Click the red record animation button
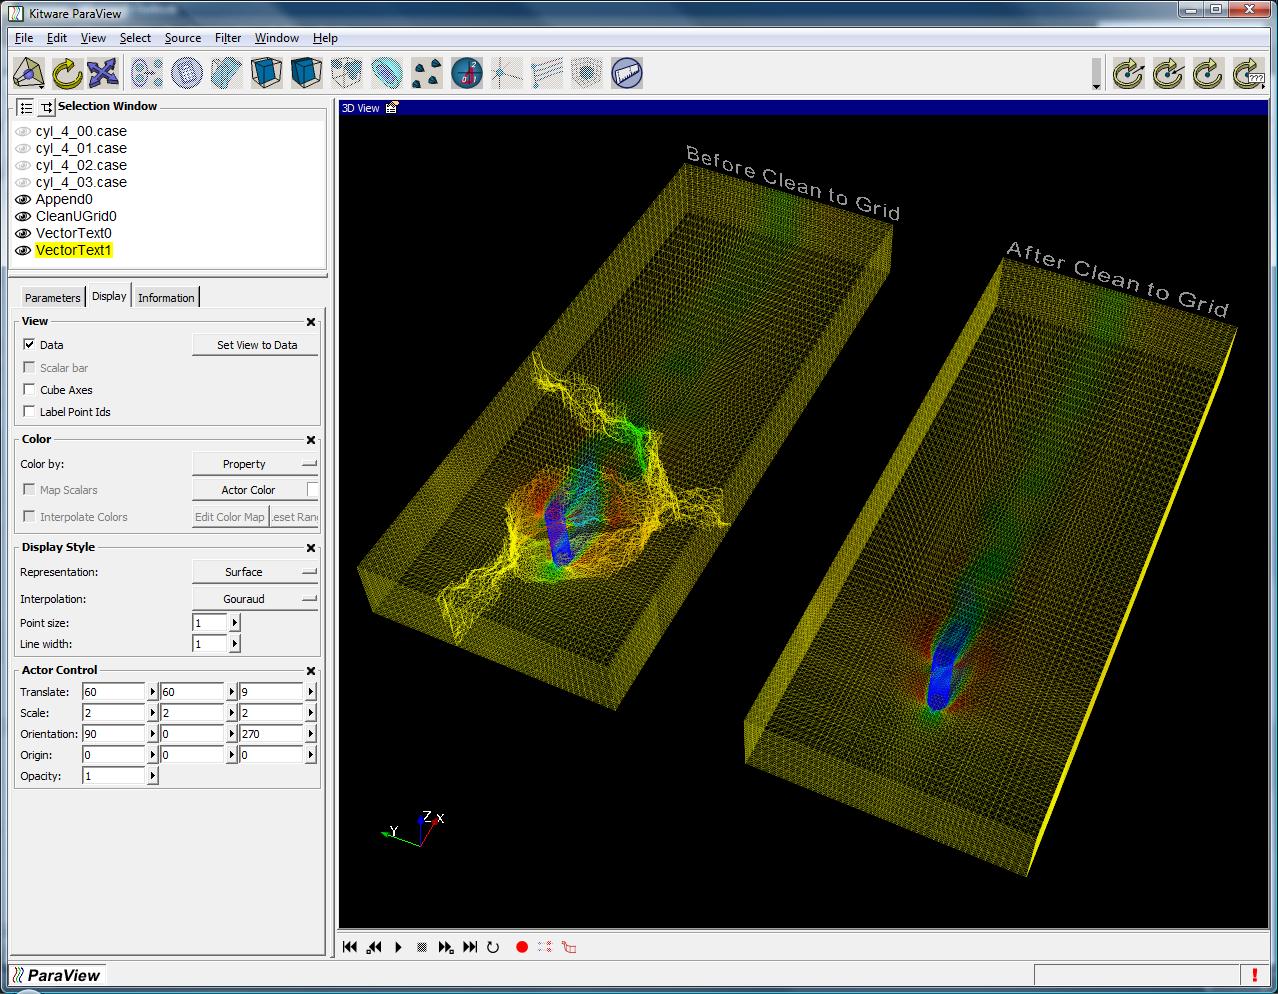 [522, 947]
